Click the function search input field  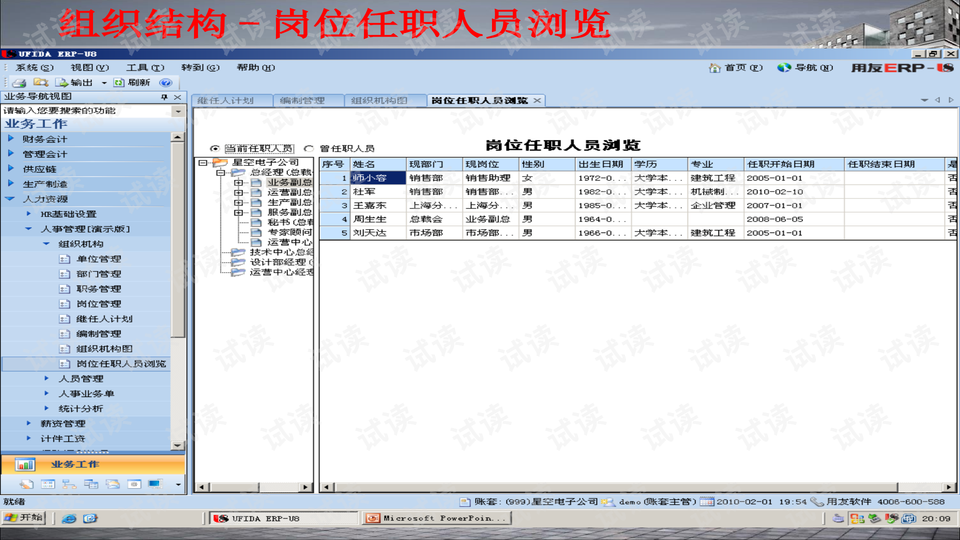coord(87,111)
